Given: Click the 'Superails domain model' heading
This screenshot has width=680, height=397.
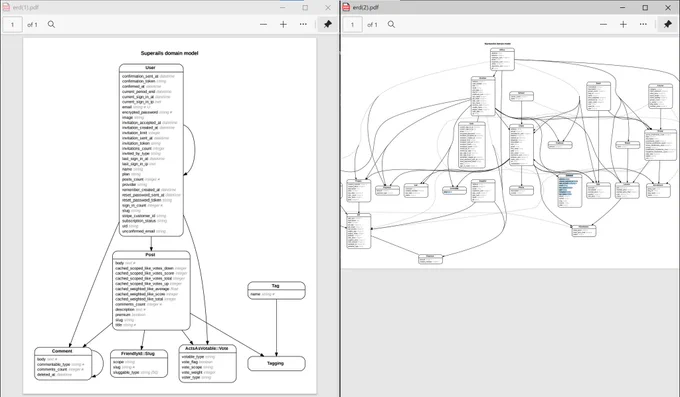Looking at the screenshot, I should (170, 53).
